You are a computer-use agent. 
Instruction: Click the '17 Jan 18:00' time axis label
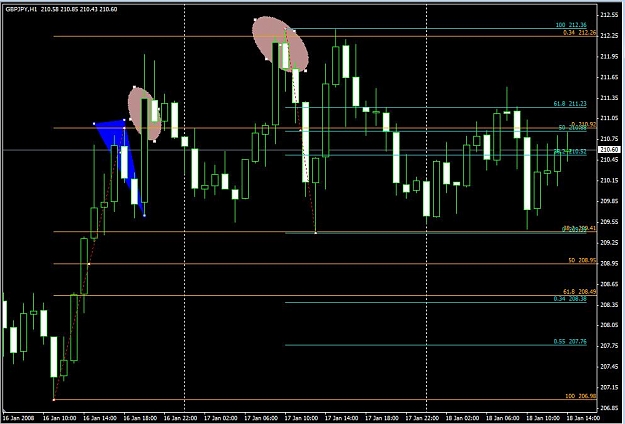tap(382, 418)
